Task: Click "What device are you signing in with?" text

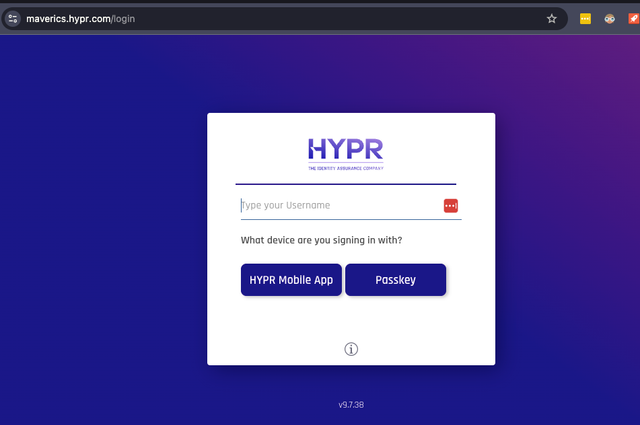Action: point(321,240)
